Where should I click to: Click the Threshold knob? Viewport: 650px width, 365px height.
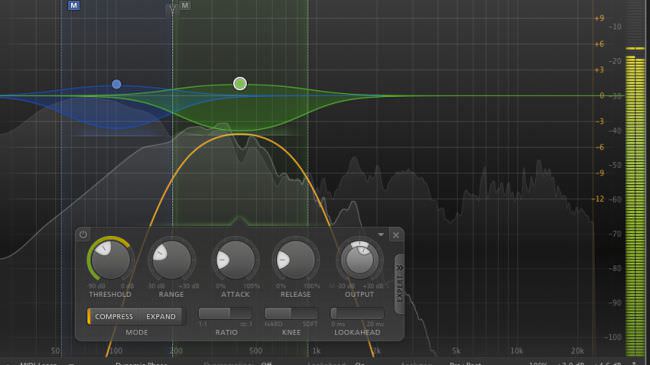110,260
